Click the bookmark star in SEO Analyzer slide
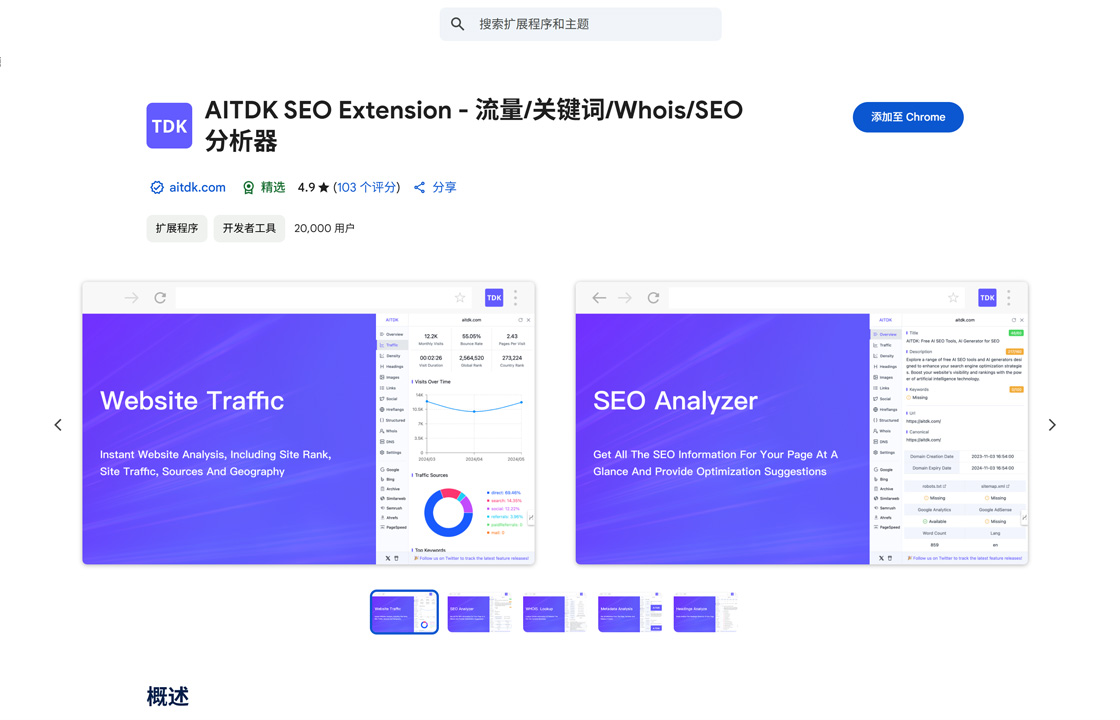1120x720 pixels. coord(953,298)
